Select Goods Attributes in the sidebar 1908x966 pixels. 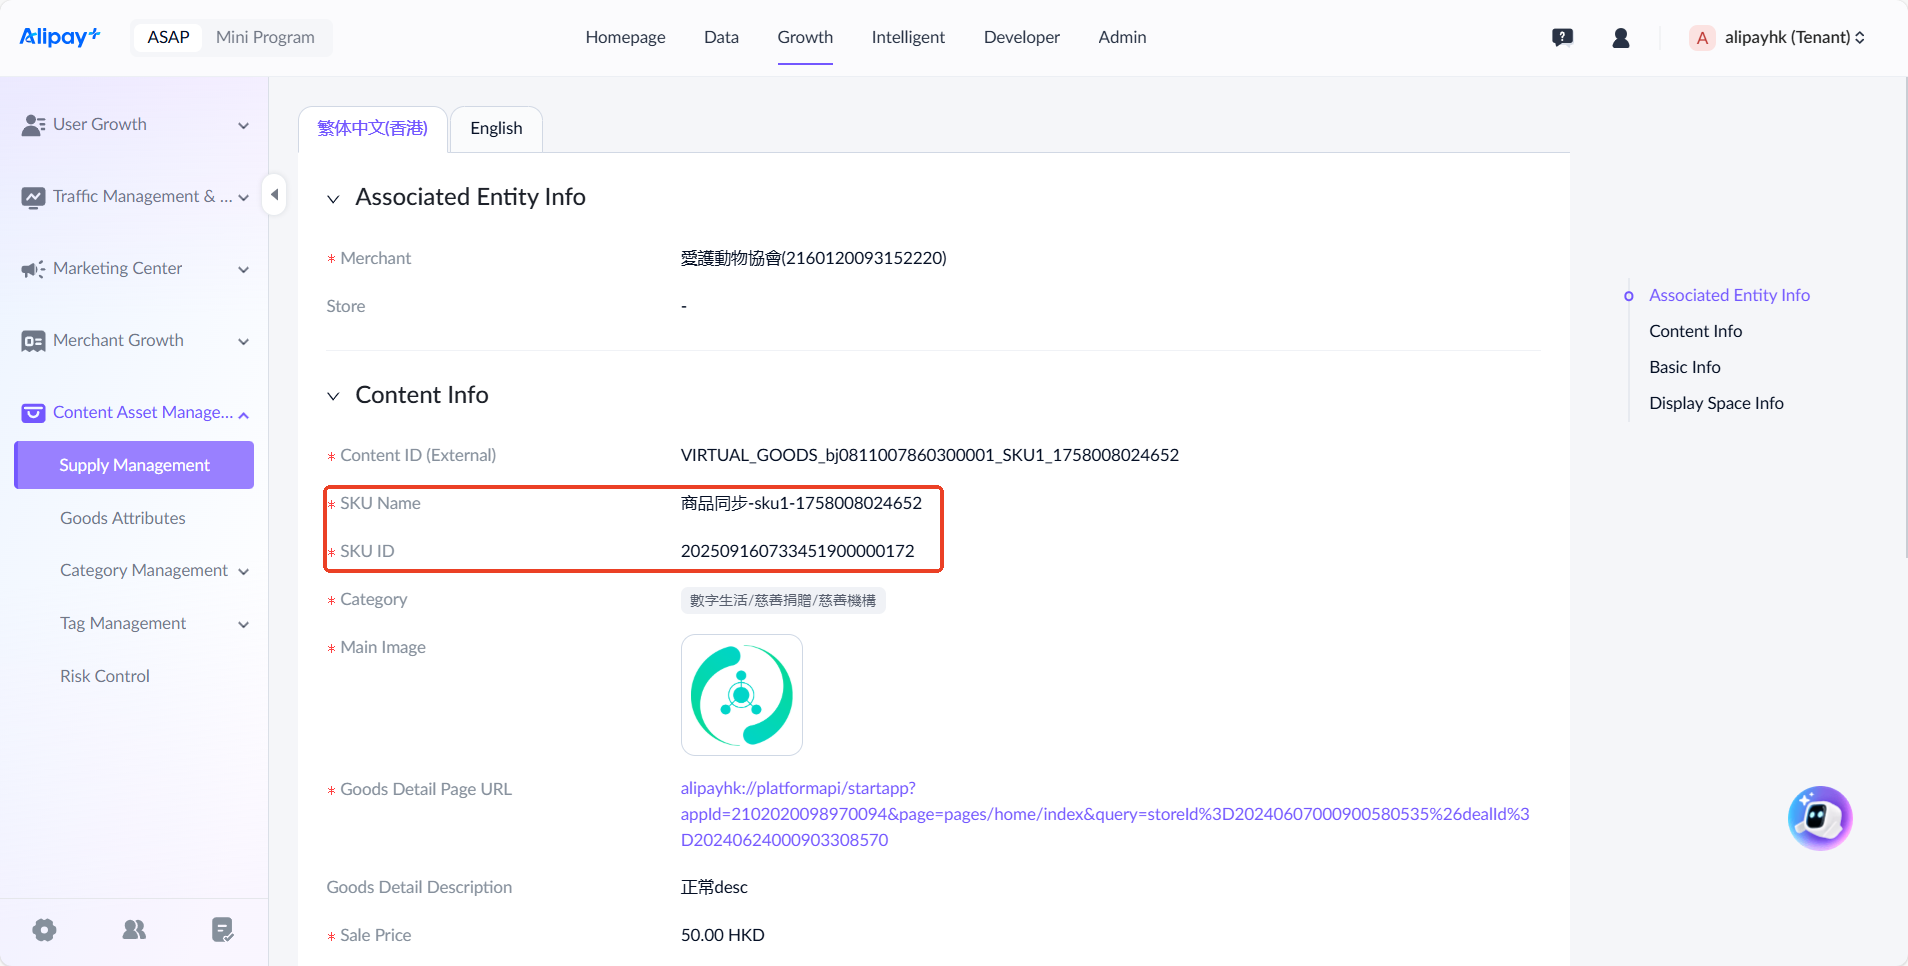pos(123,518)
